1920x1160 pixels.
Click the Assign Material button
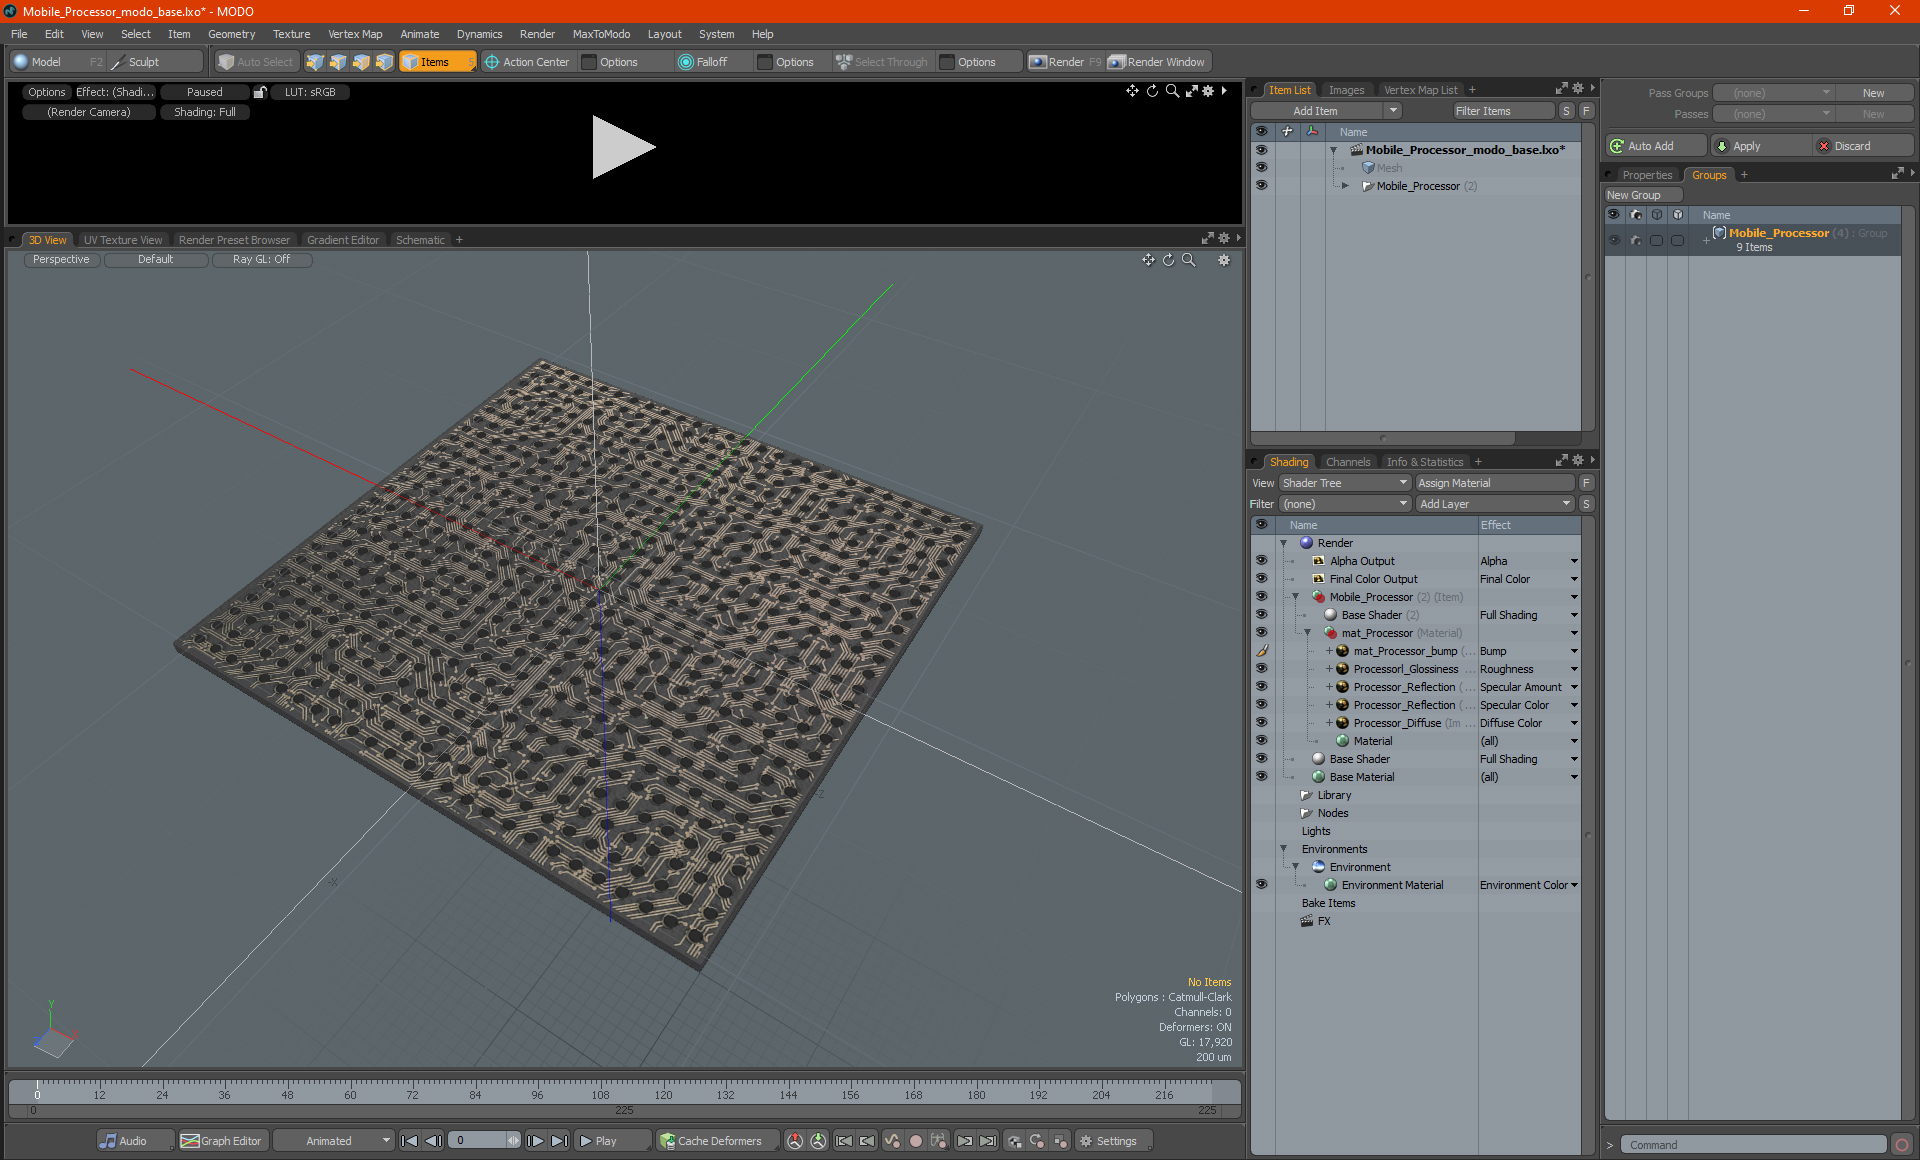[x=1494, y=483]
